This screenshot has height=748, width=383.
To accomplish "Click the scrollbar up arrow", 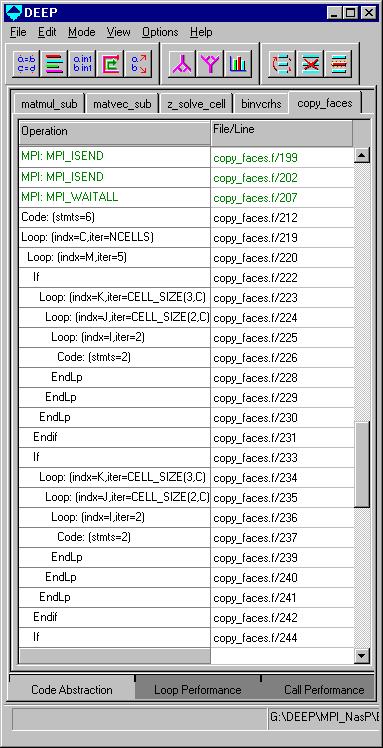I will (x=362, y=155).
